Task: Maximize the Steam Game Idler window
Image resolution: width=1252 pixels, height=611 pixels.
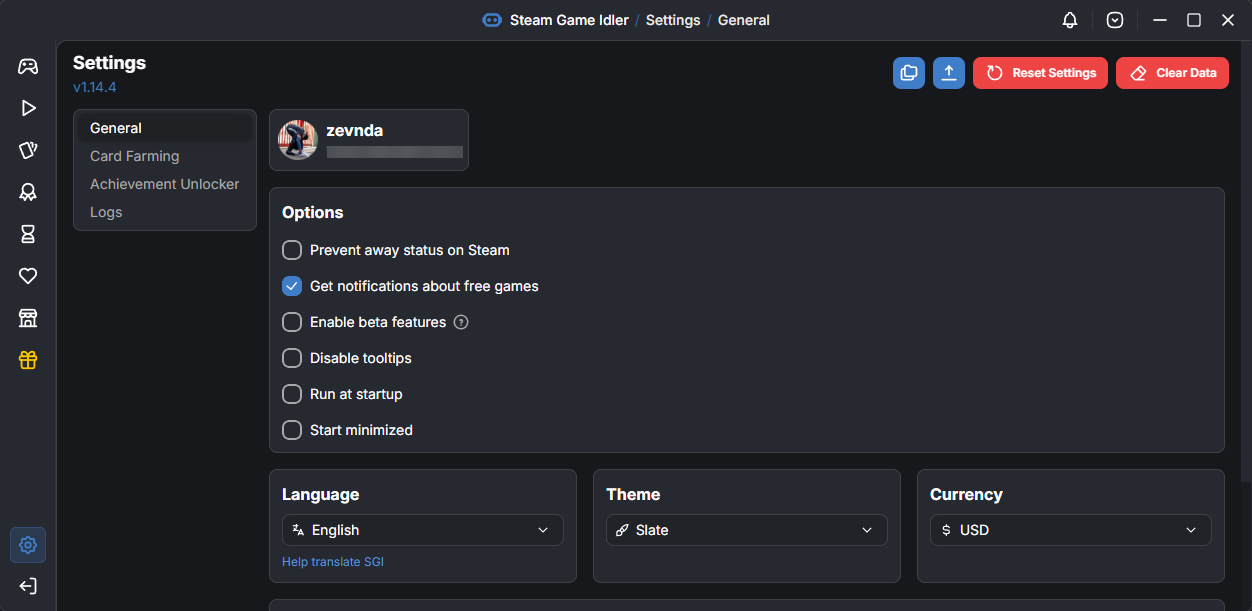Action: [1194, 20]
